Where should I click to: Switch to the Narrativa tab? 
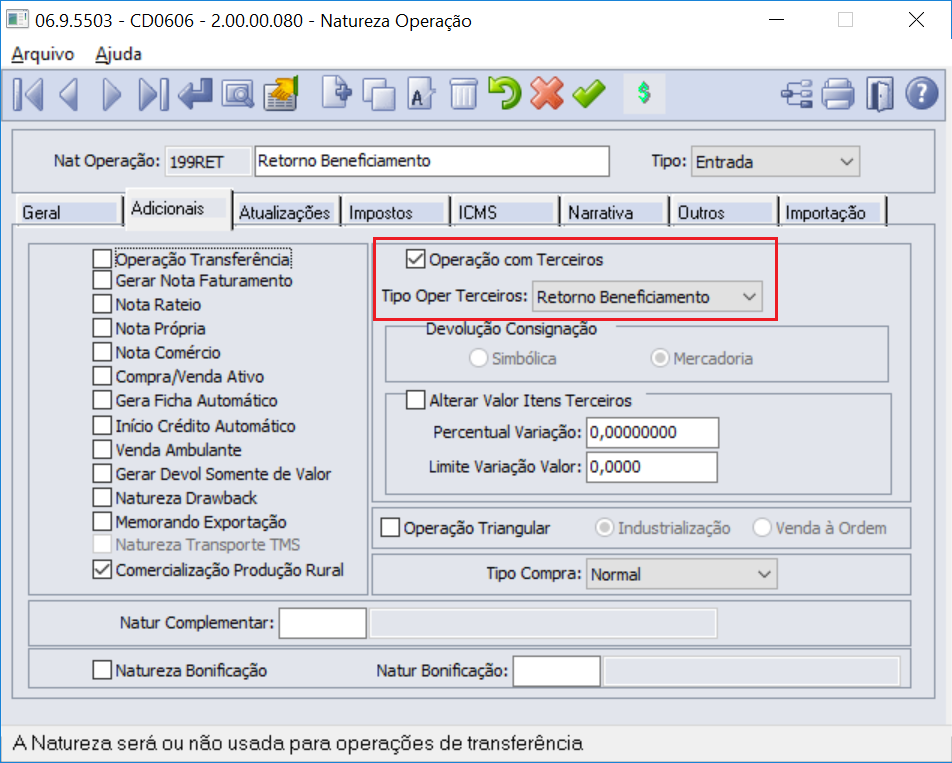[614, 212]
